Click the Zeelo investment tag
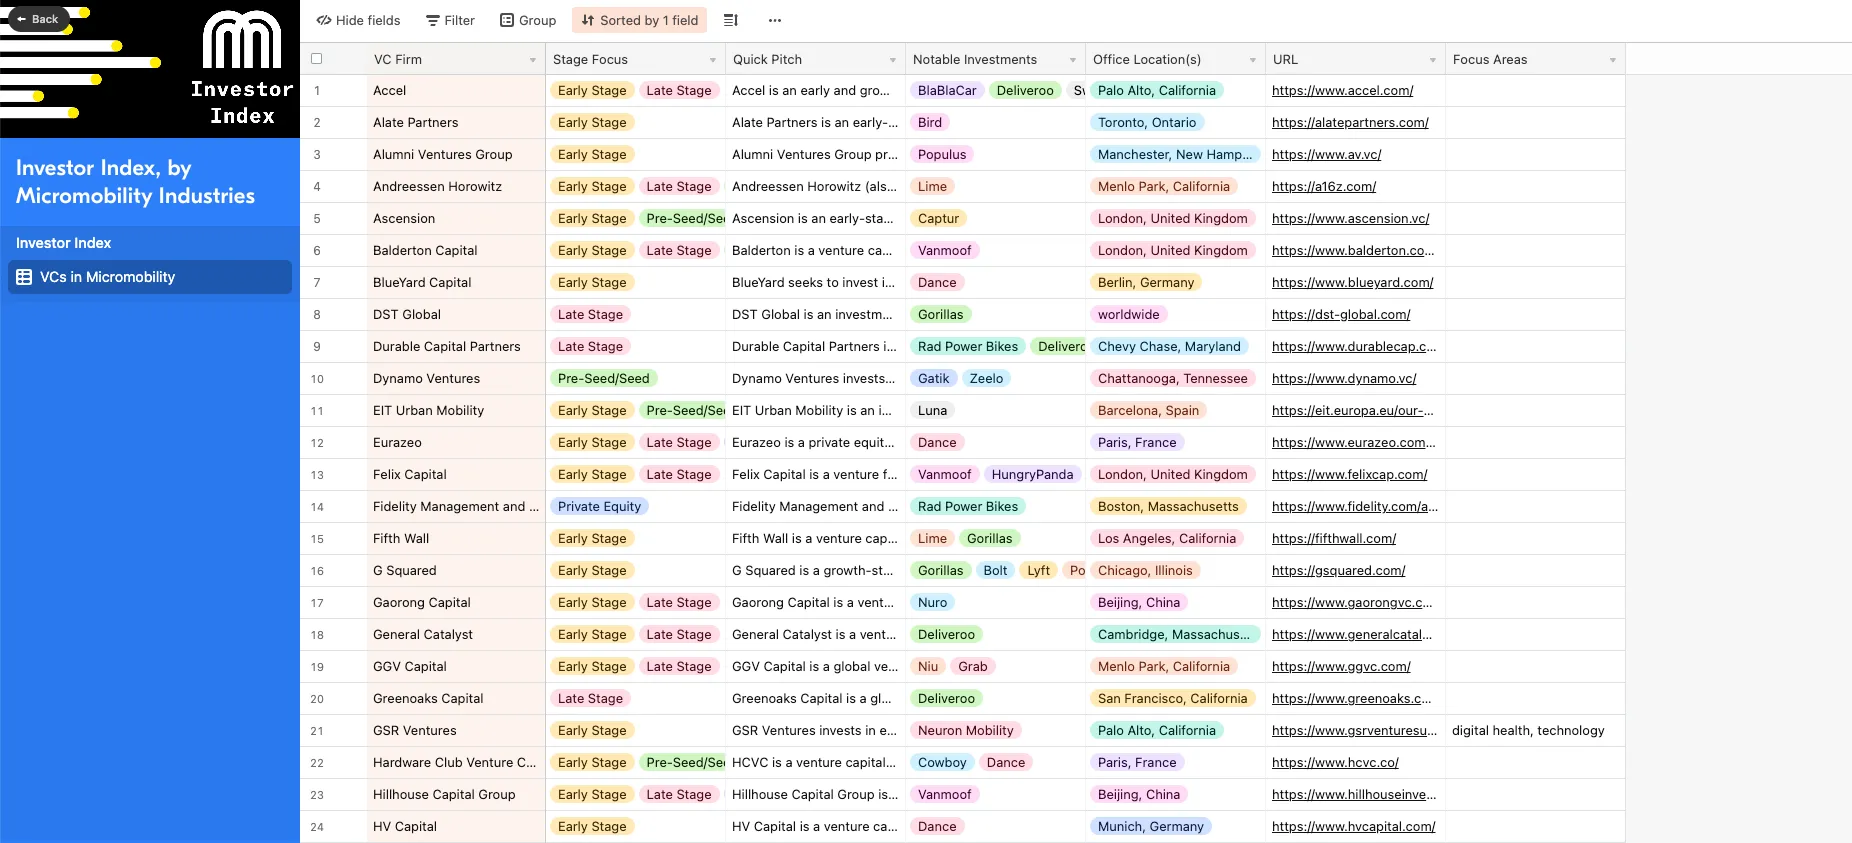This screenshot has height=843, width=1852. (986, 378)
